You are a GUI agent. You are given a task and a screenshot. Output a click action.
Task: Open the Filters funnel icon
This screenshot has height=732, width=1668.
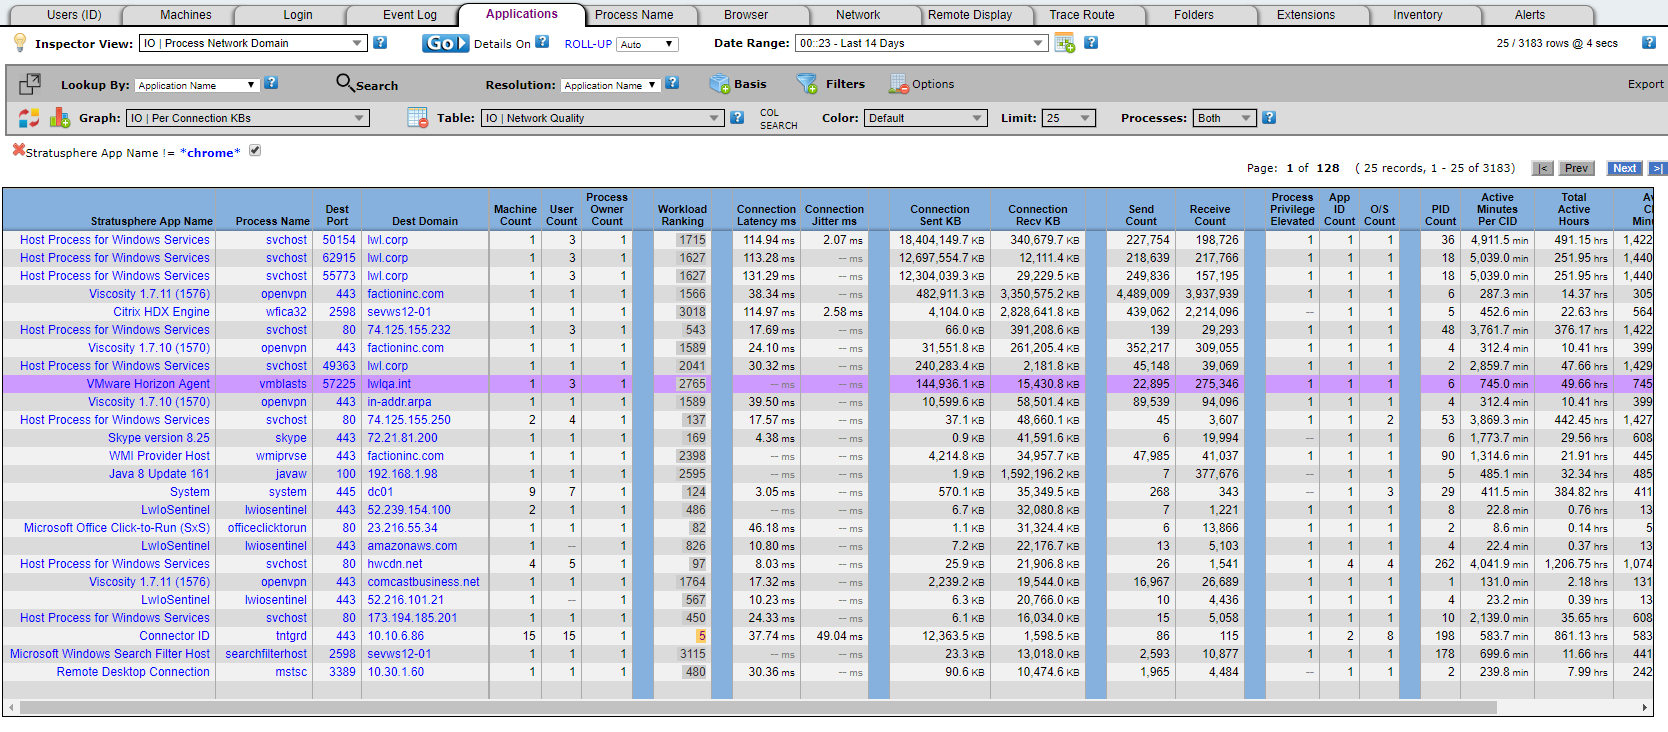point(807,84)
